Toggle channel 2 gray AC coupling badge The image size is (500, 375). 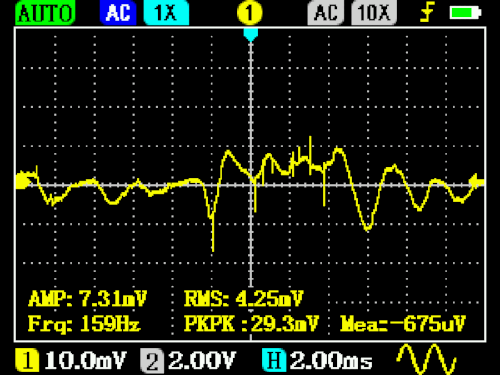click(325, 13)
